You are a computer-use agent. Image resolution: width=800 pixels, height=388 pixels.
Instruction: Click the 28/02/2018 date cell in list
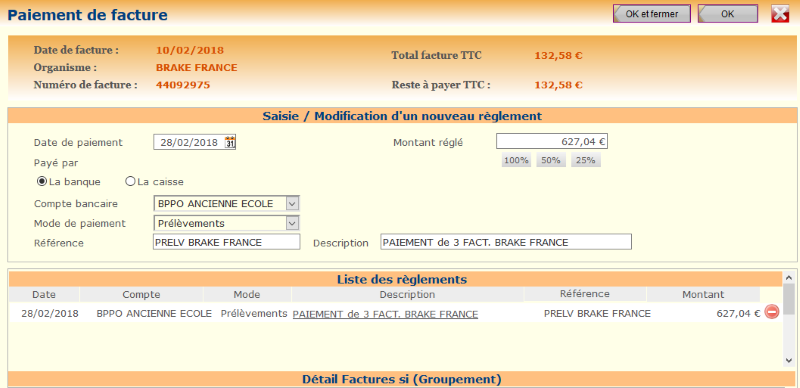[50, 313]
